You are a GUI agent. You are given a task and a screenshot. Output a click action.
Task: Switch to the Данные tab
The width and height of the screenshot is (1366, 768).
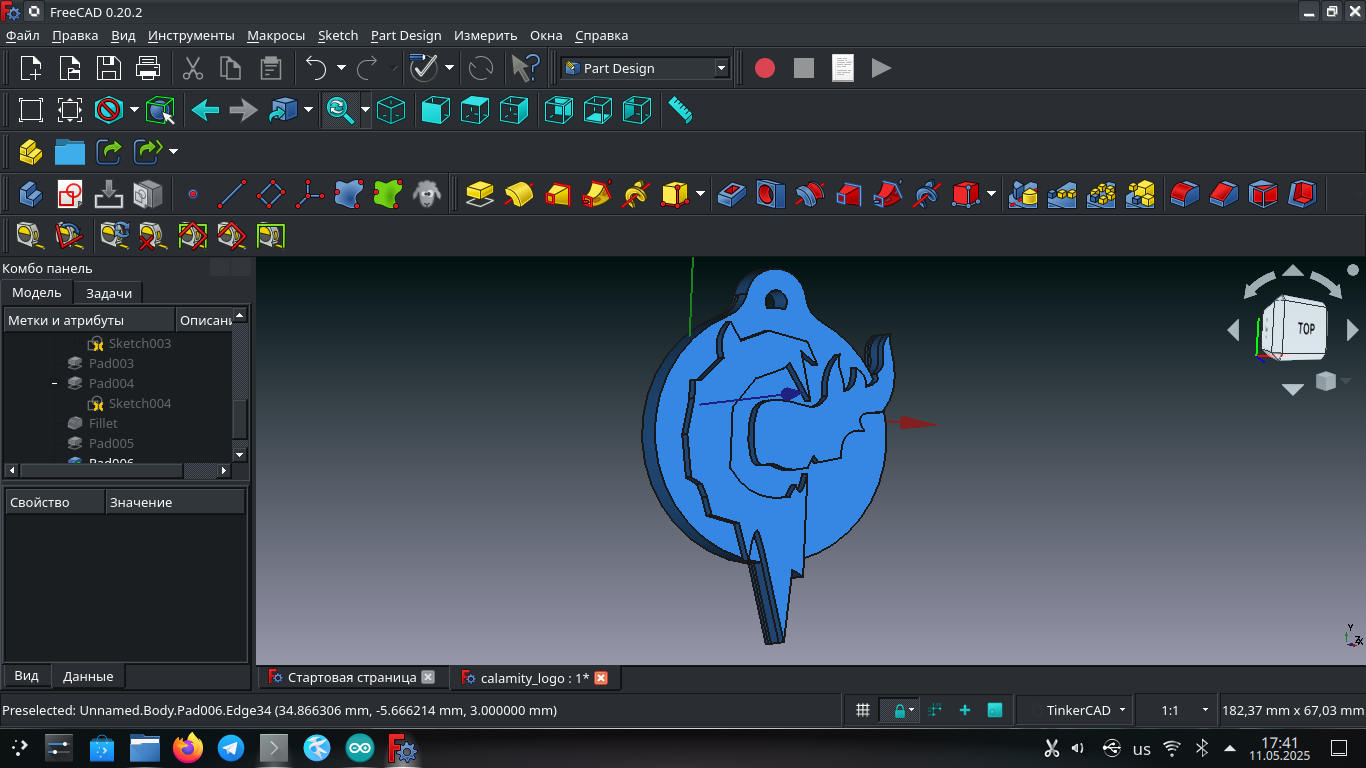point(88,676)
